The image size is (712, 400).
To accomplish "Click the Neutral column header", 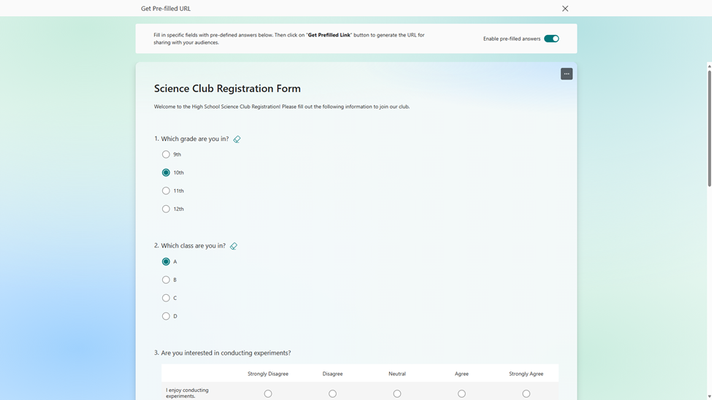I will click(x=397, y=374).
